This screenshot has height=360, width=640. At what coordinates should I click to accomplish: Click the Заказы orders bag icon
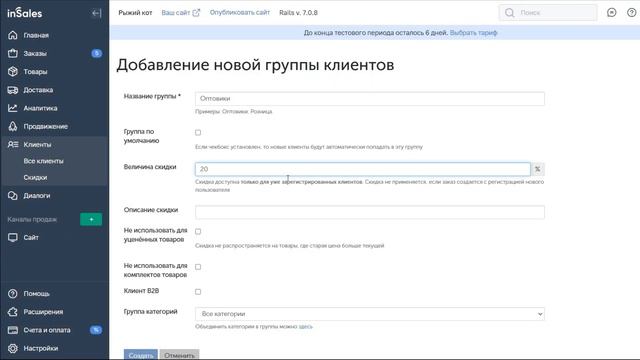[13, 53]
